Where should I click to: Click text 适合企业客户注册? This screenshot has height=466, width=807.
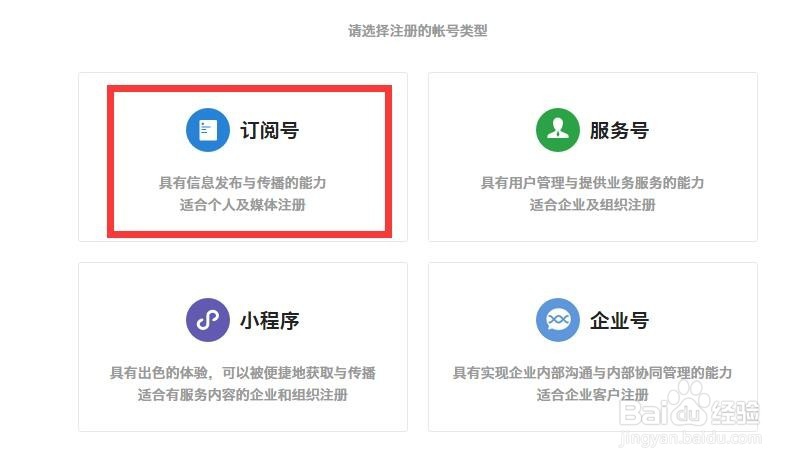click(592, 394)
